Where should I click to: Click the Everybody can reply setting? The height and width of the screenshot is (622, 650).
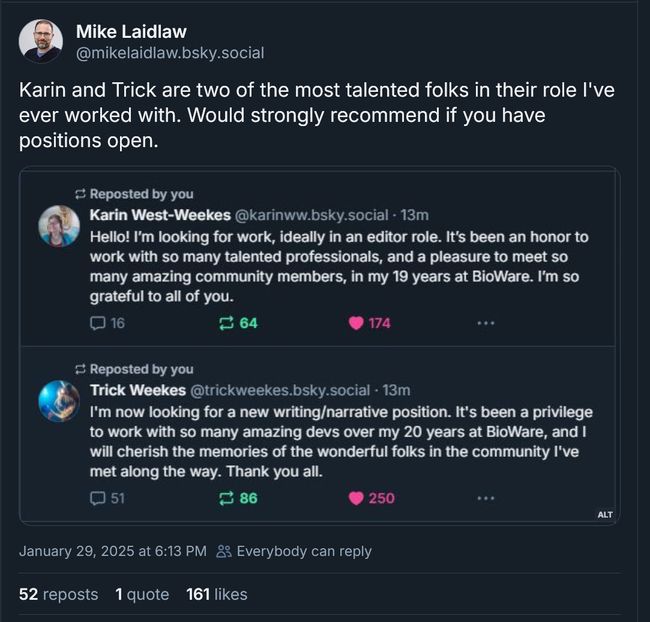click(294, 551)
